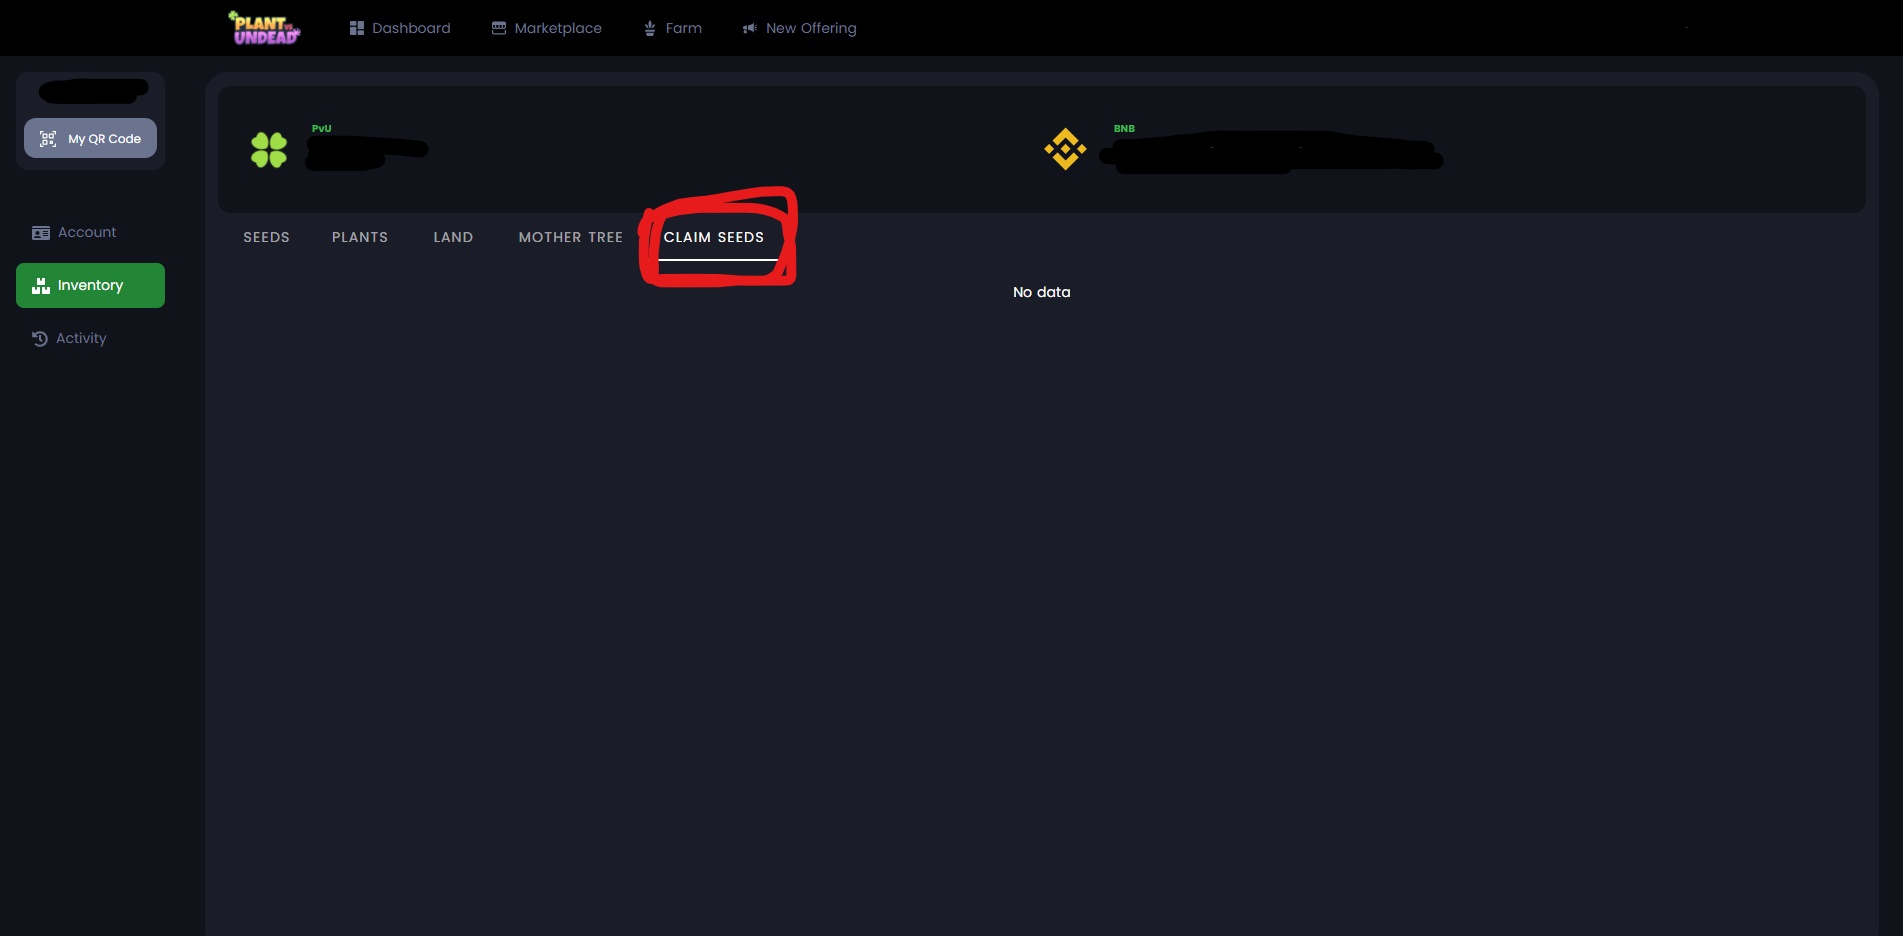Click the yellow BNB coin icon
Screen dimensions: 1903x936
[x=1065, y=149]
